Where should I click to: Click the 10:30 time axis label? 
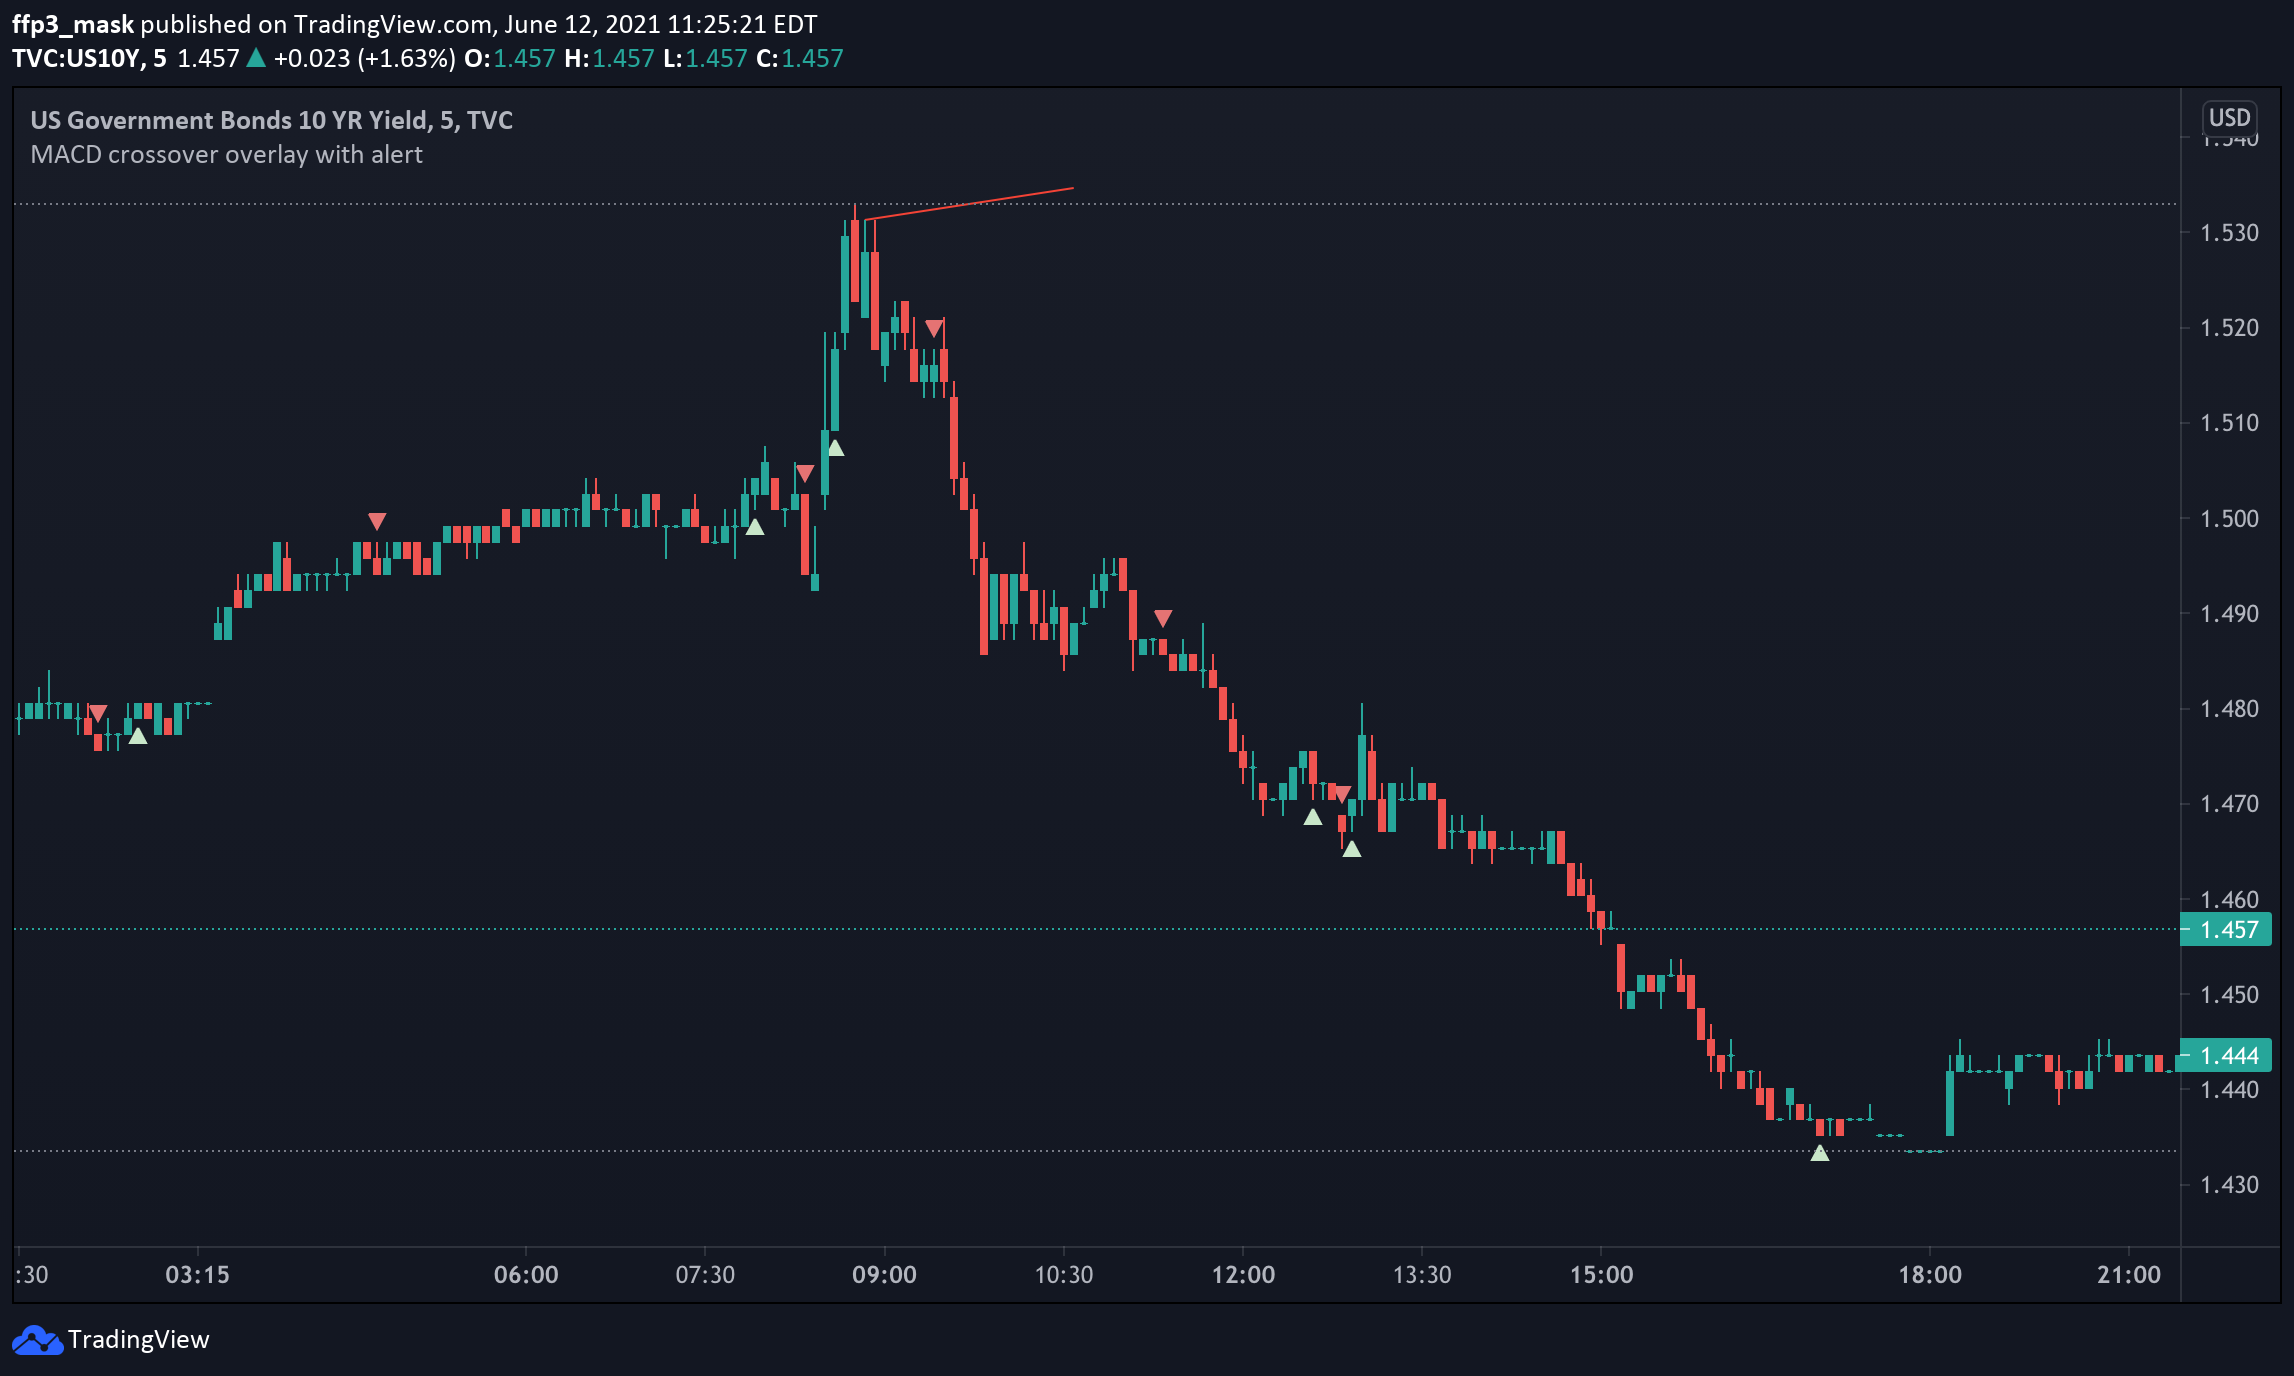click(x=1063, y=1275)
